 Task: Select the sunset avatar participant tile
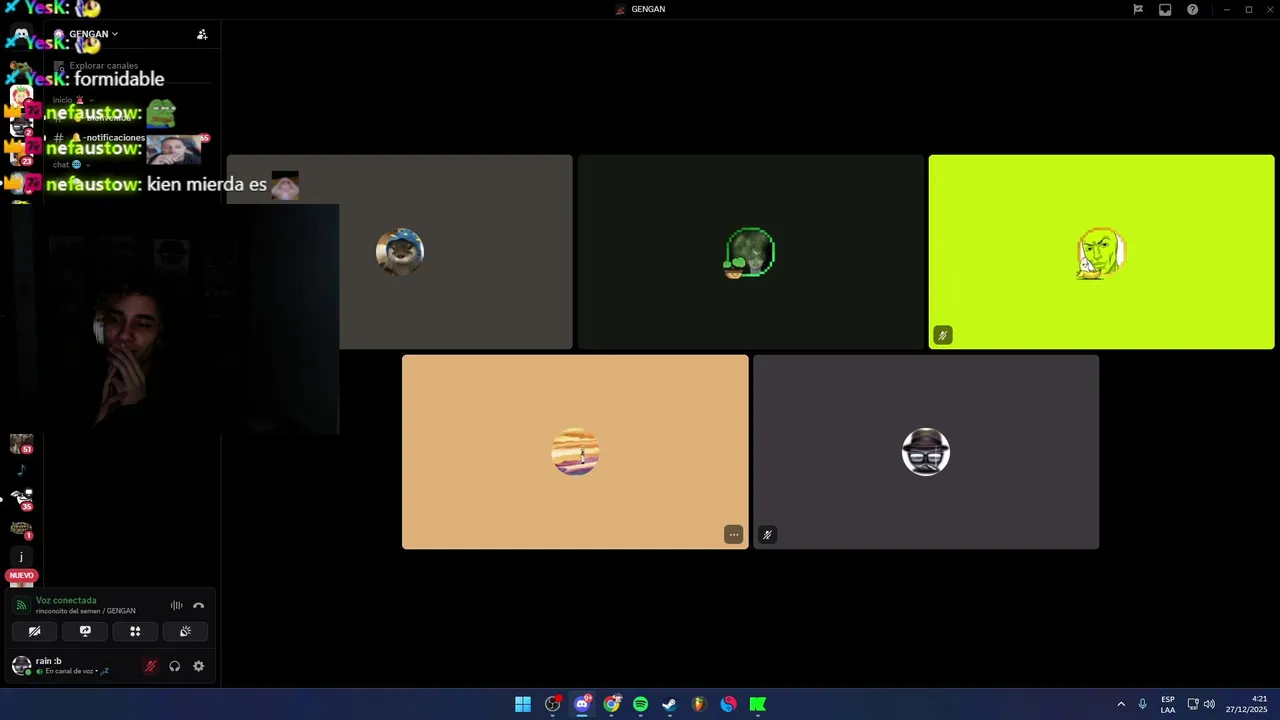[x=575, y=452]
